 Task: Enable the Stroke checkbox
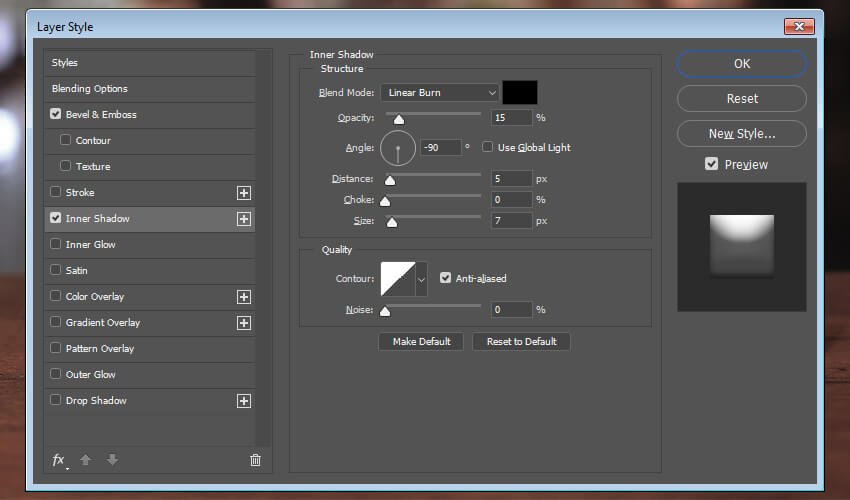click(x=55, y=192)
